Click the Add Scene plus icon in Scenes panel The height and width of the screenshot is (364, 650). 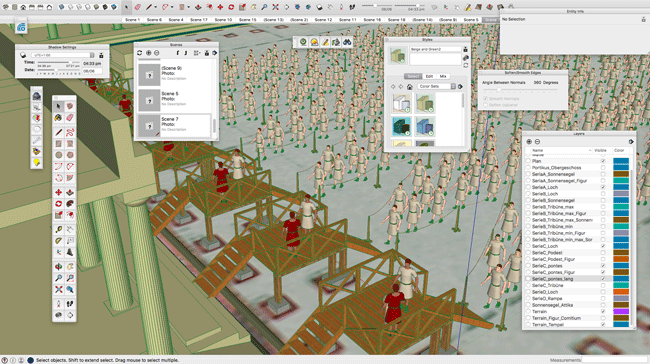[148, 53]
